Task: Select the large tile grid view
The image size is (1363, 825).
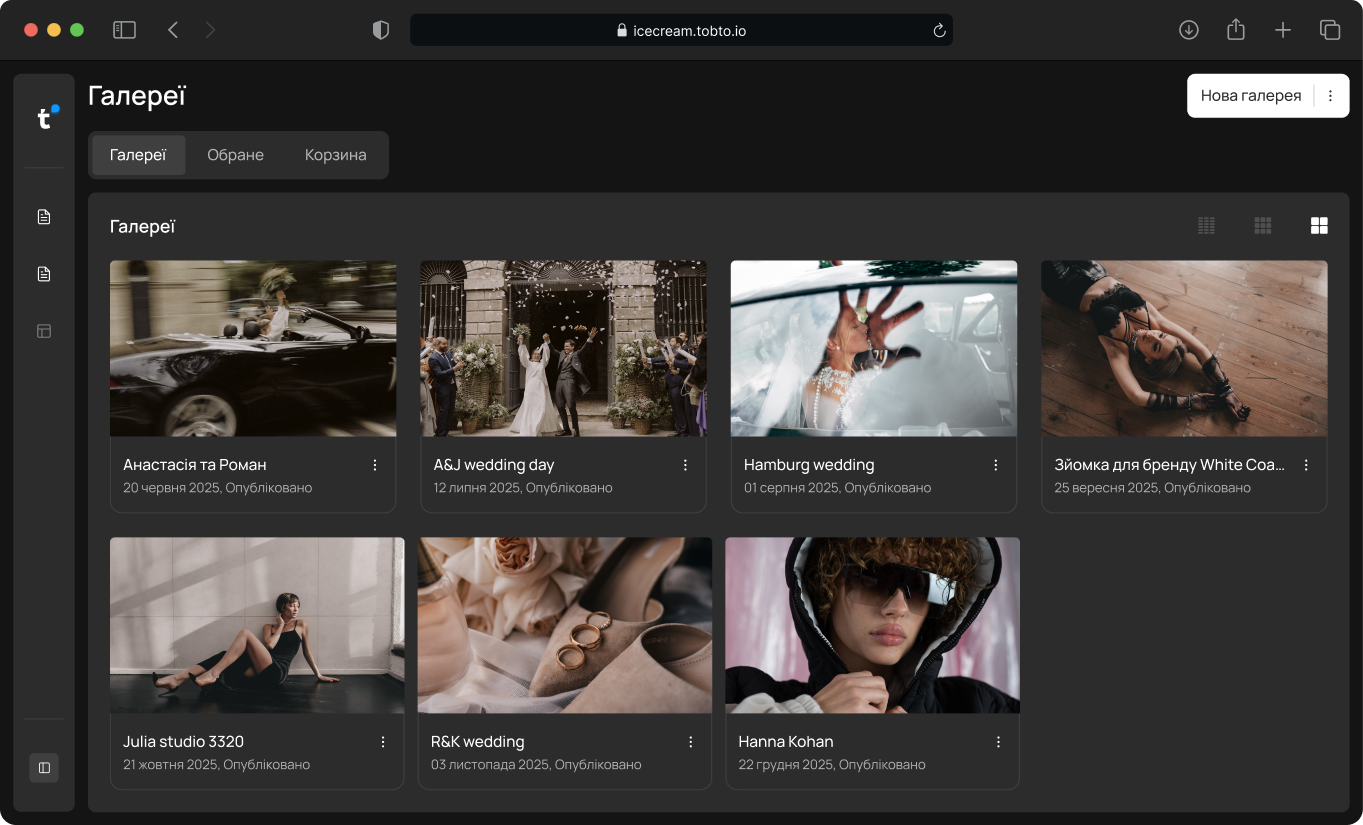Action: tap(1319, 226)
